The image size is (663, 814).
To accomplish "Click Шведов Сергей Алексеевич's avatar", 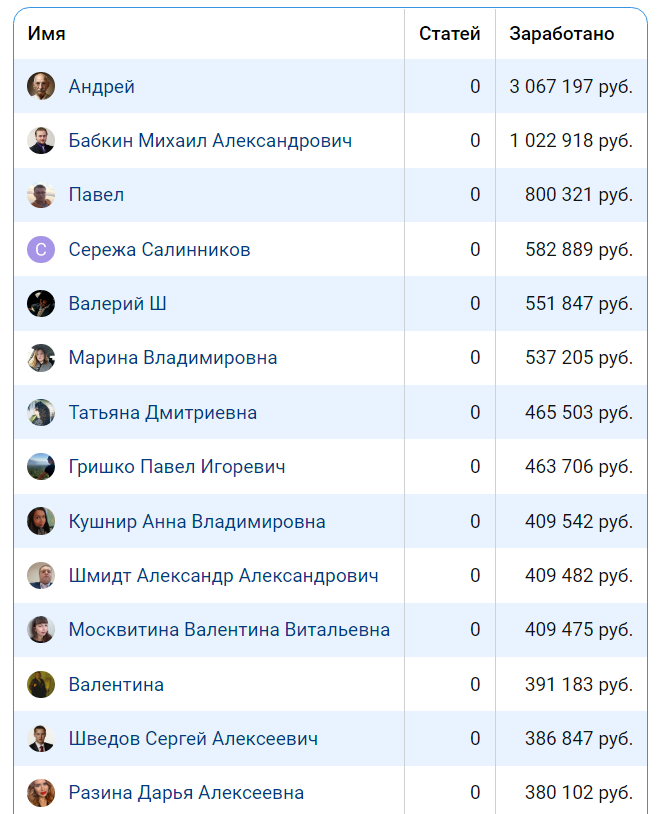I will (x=41, y=739).
